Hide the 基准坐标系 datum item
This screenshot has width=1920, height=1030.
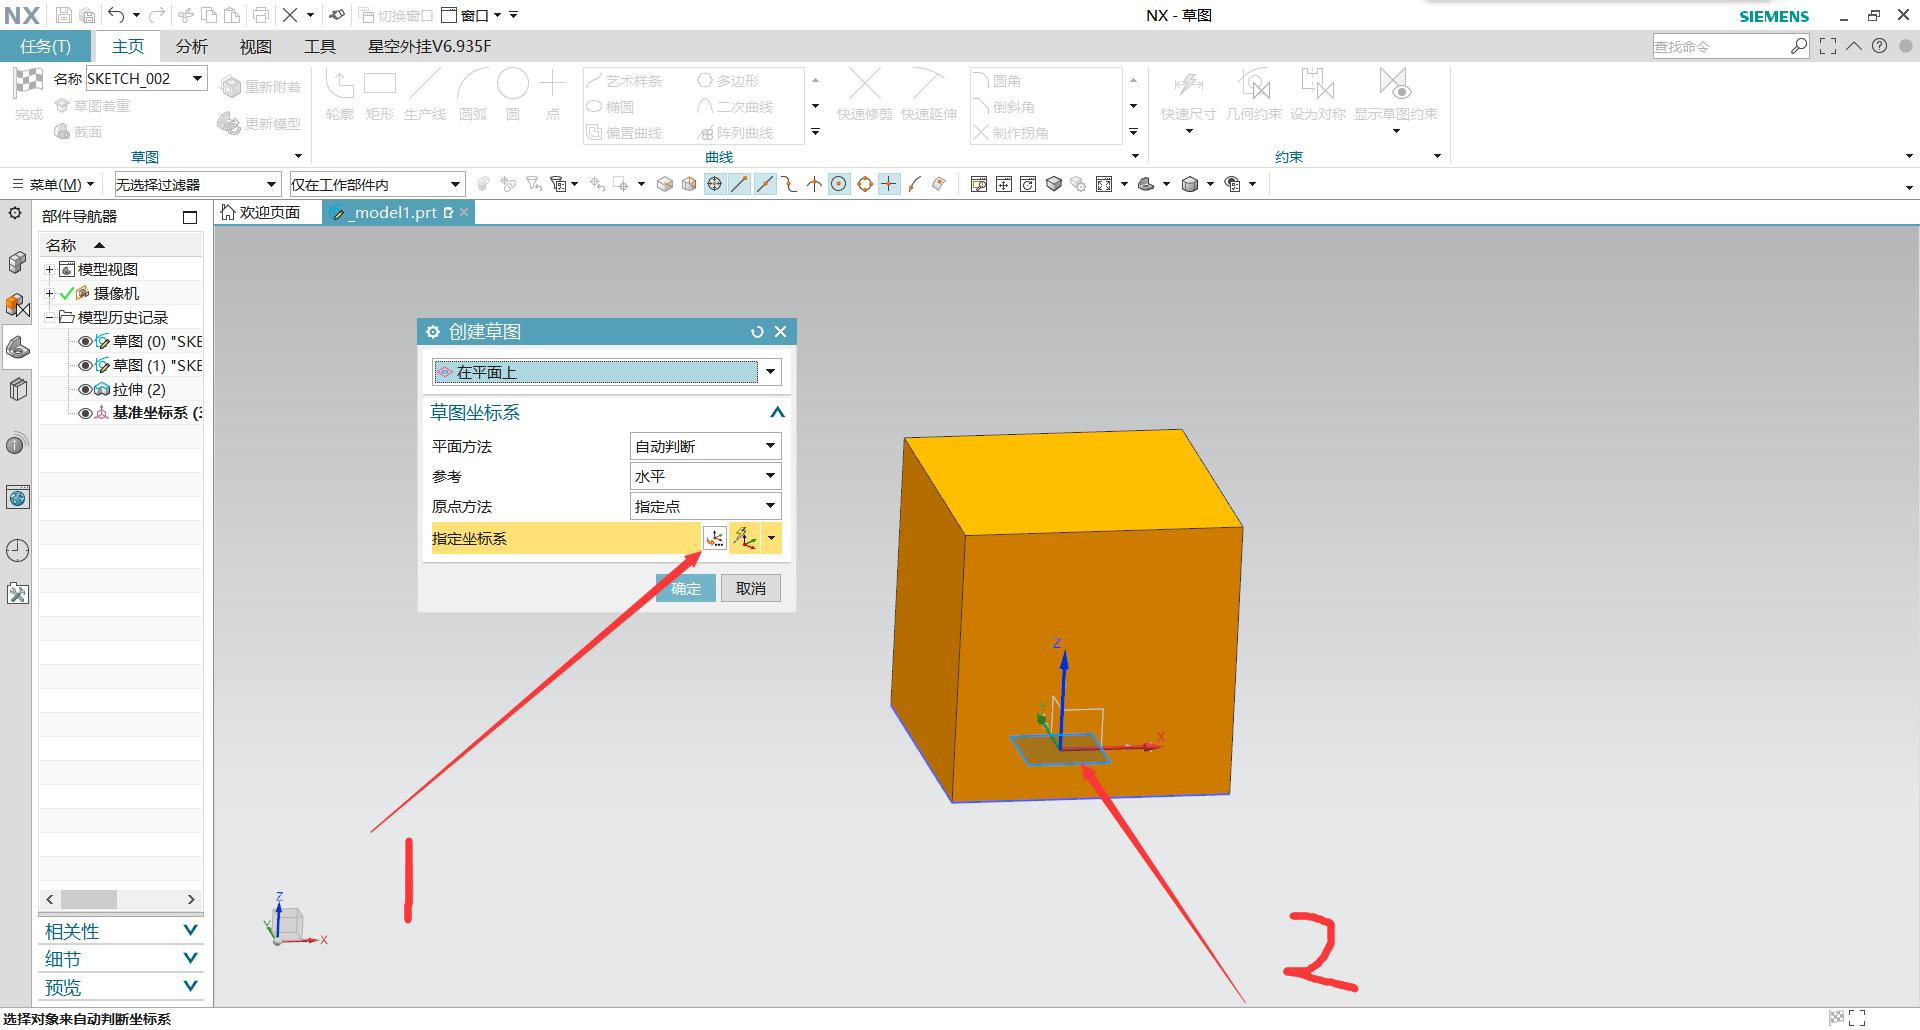[x=85, y=413]
